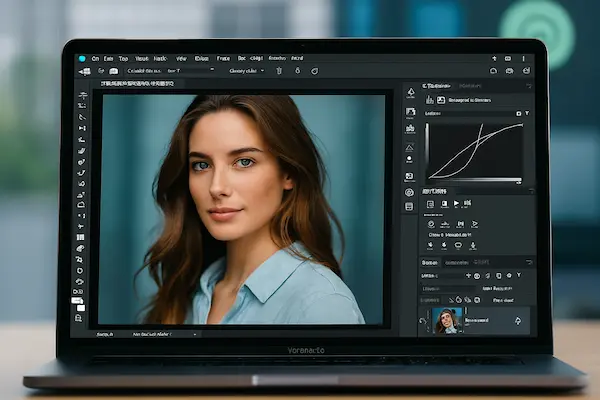The image size is (600, 400).
Task: Collapse the middle panel using its header arrow
Action: [x=531, y=191]
